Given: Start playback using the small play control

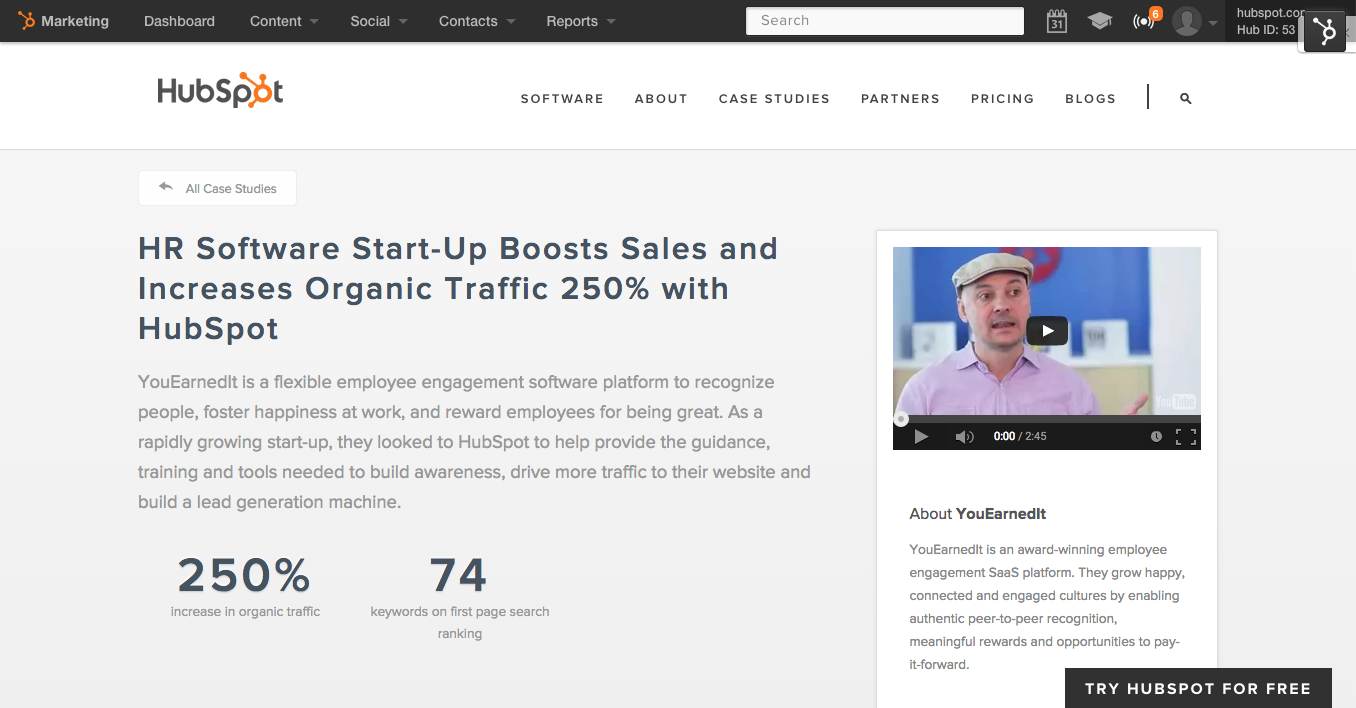Looking at the screenshot, I should click(x=921, y=436).
